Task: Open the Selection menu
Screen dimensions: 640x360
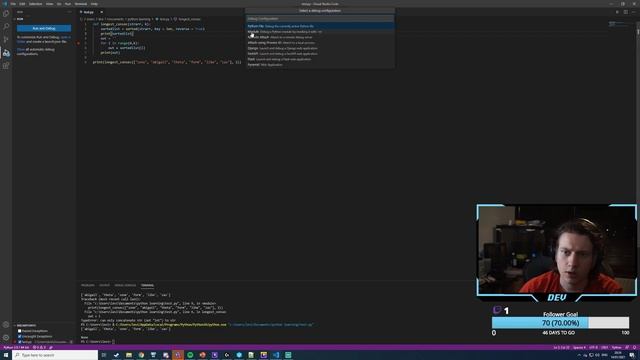Action: coord(36,4)
